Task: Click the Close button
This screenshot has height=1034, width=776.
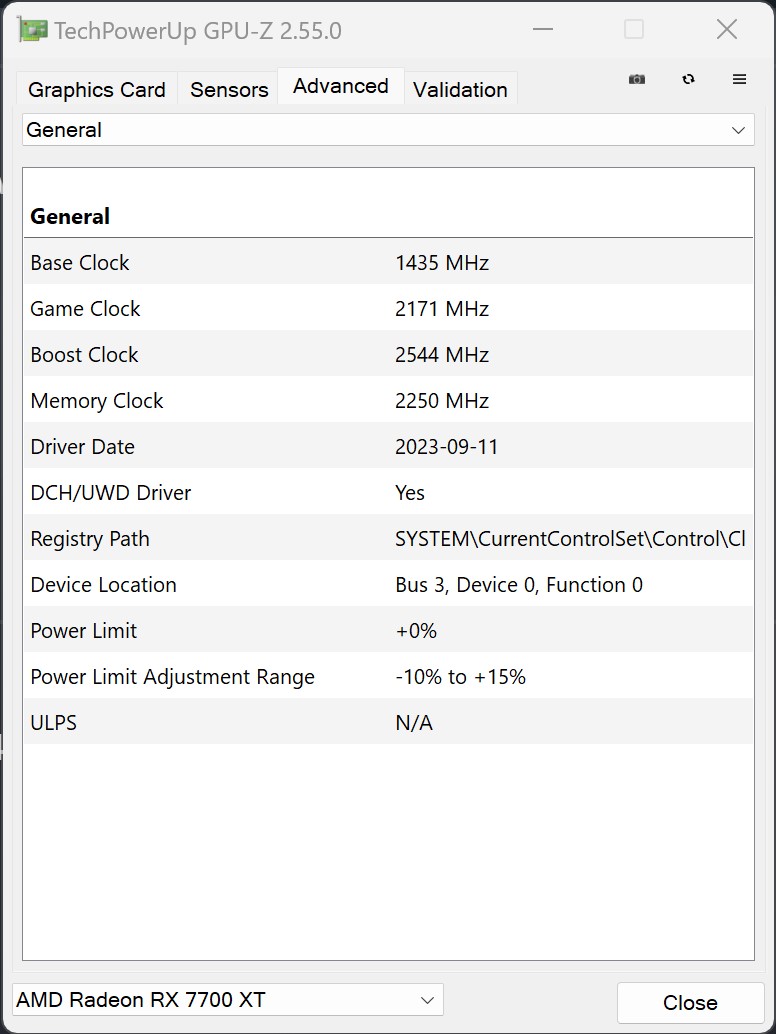Action: (x=690, y=1002)
